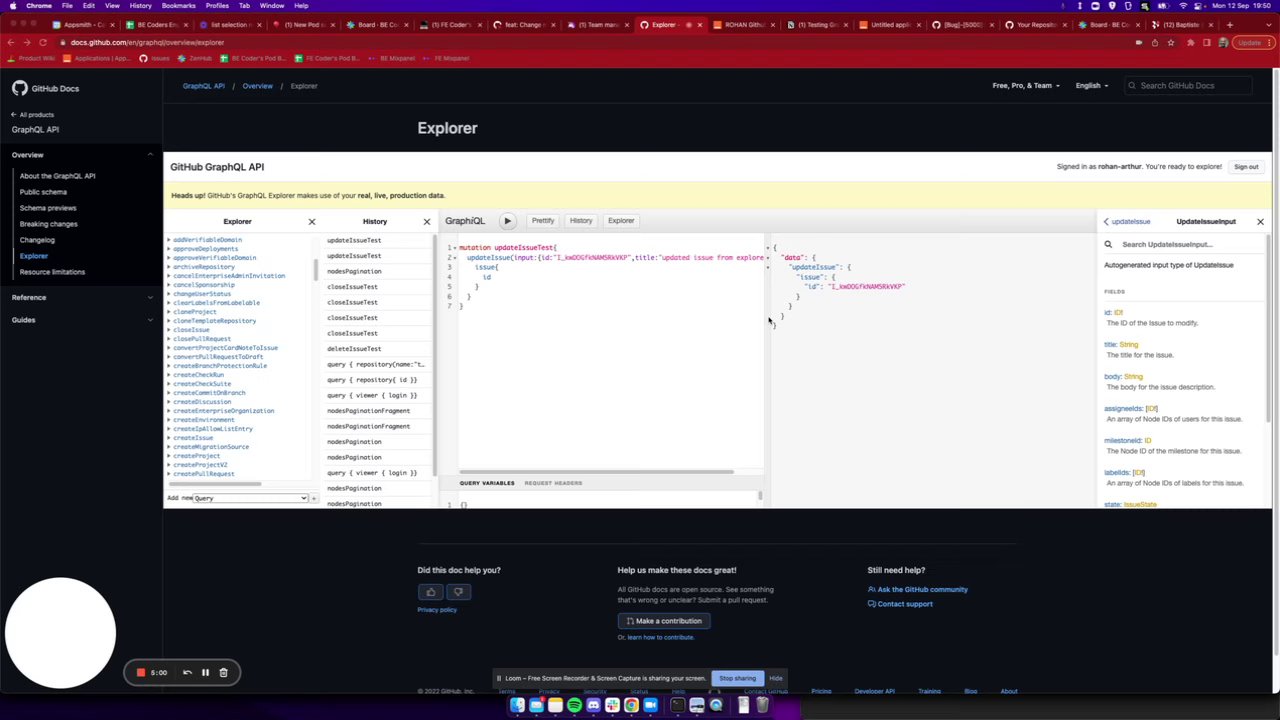This screenshot has height=720, width=1280.
Task: Open the Schema previews sidebar page
Action: click(x=48, y=208)
